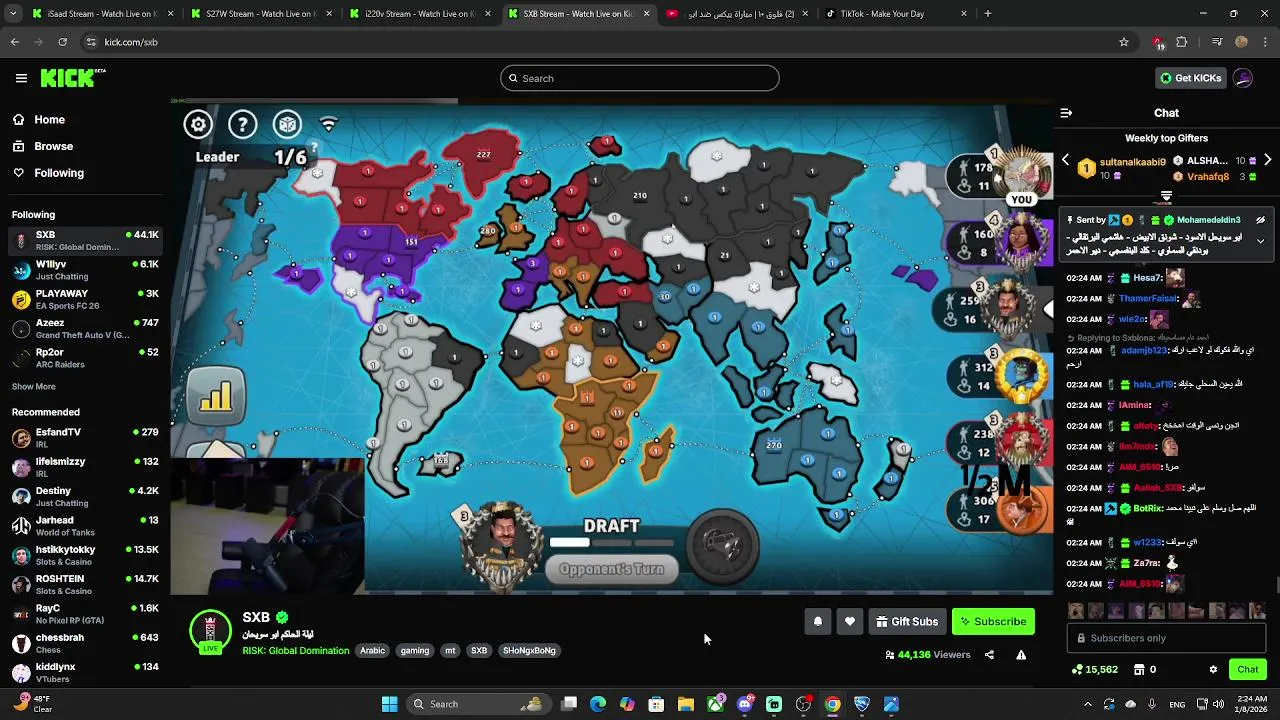
Task: Reload the page
Action: (x=62, y=42)
